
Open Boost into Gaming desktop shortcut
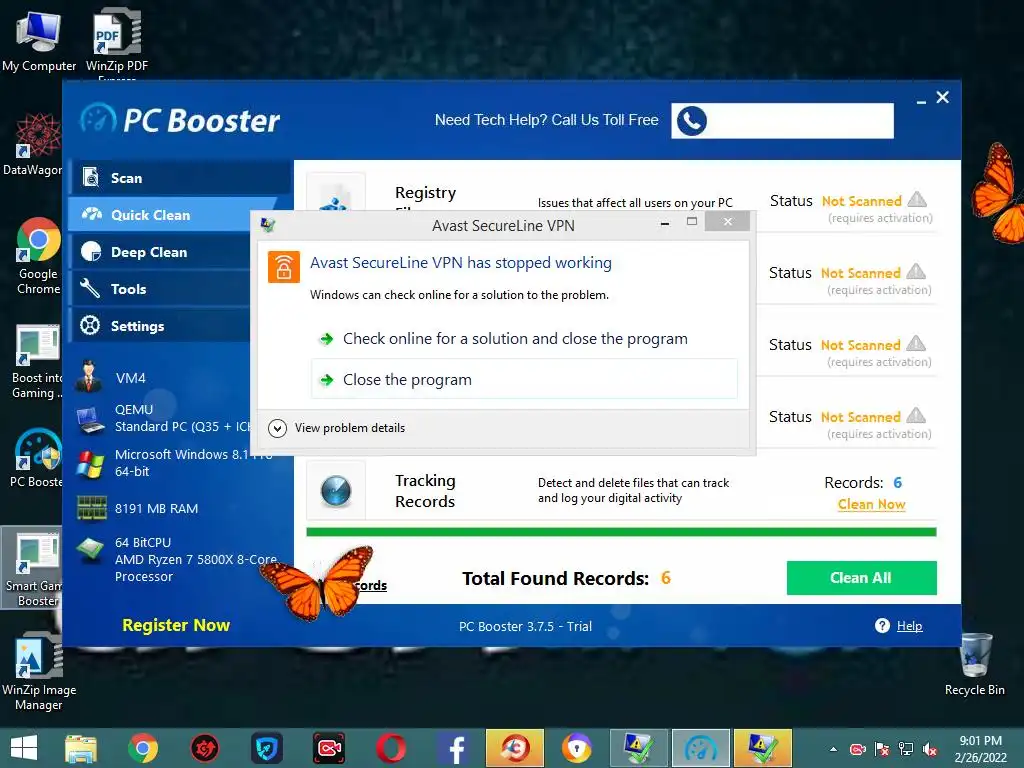37,361
